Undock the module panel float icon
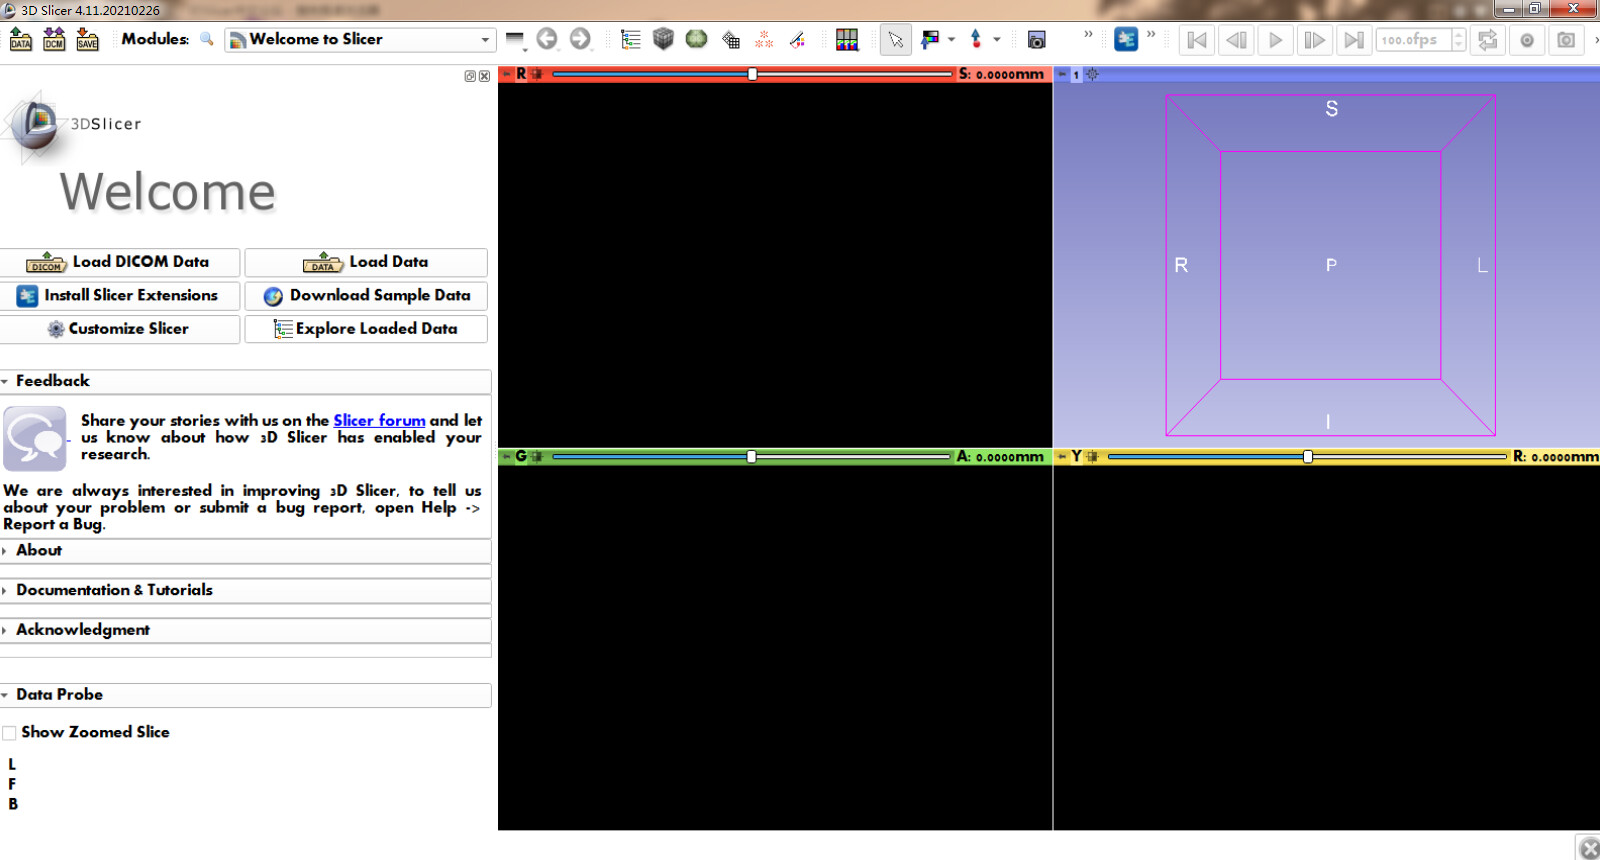Viewport: 1600px width, 860px height. click(x=470, y=76)
